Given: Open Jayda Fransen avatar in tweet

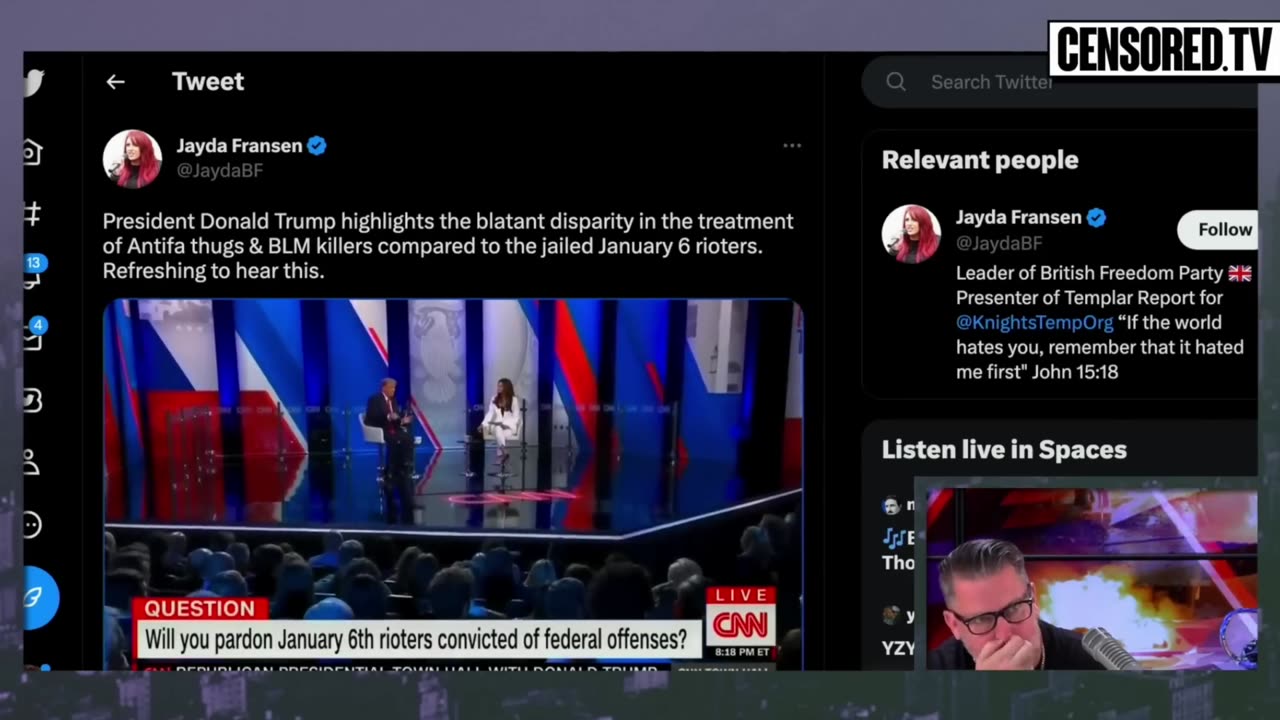Looking at the screenshot, I should [x=132, y=158].
